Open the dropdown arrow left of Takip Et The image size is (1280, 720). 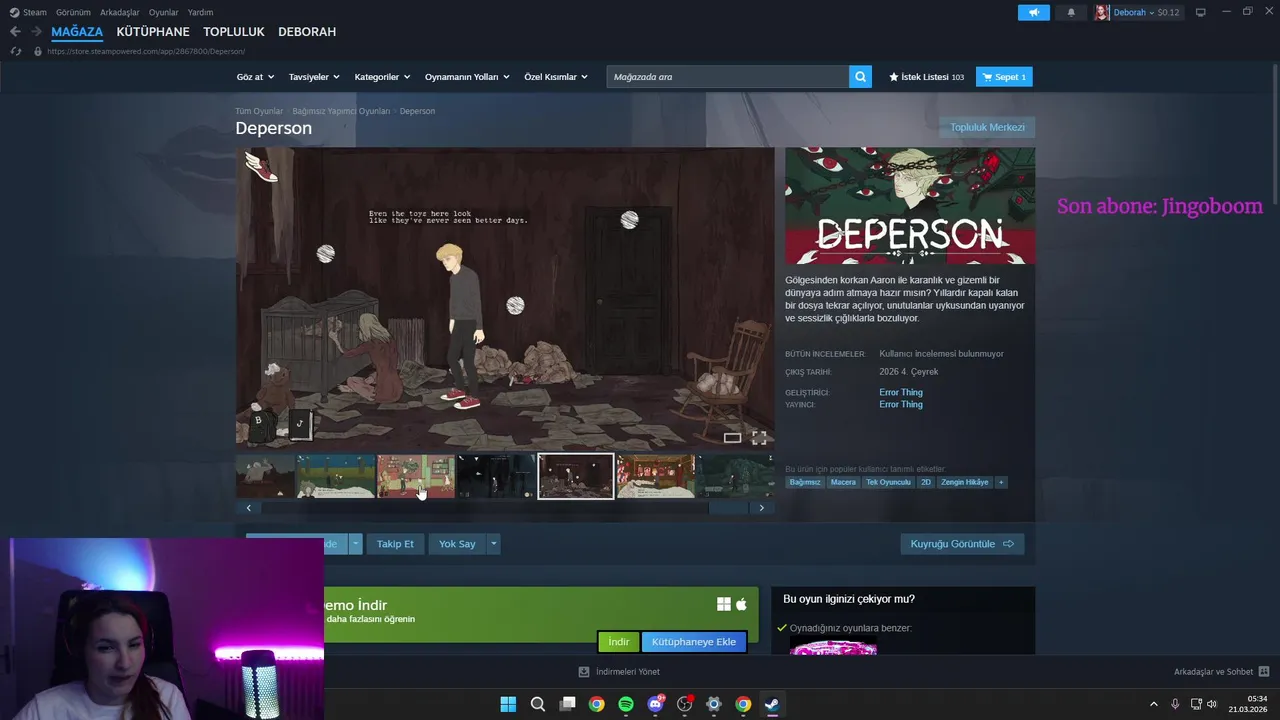click(355, 544)
